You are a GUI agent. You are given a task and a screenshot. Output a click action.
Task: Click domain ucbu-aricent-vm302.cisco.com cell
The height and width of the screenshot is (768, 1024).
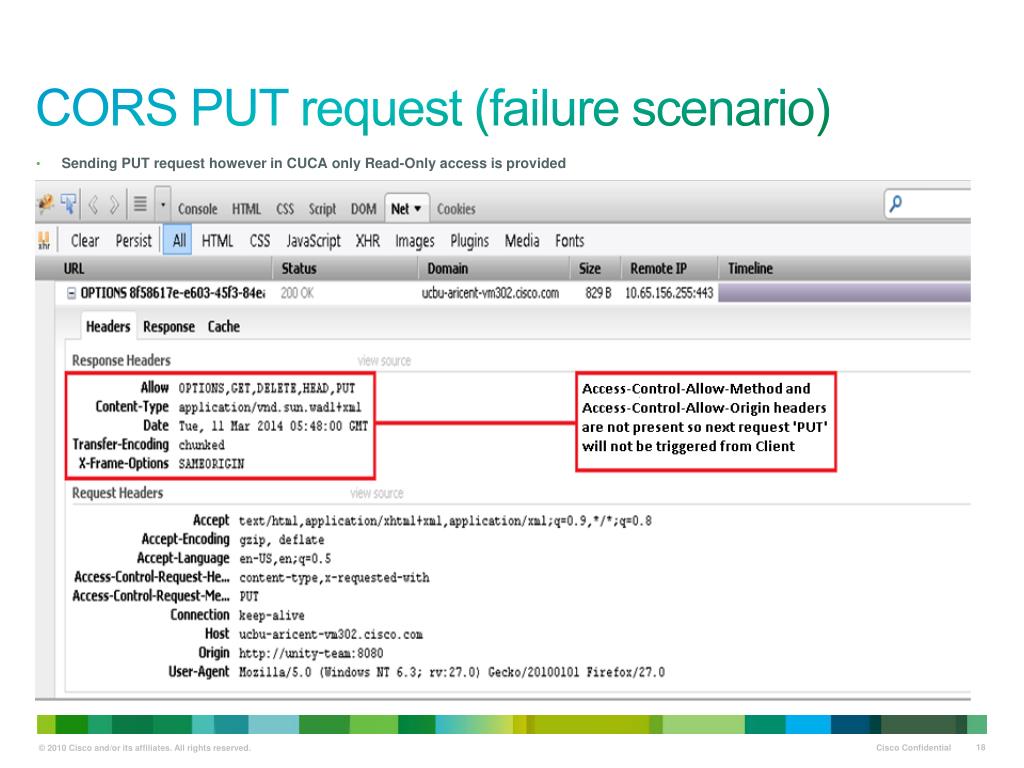(x=490, y=293)
